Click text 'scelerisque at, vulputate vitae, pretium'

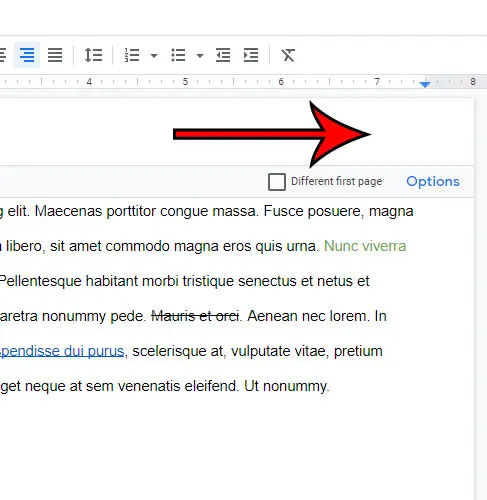257,351
